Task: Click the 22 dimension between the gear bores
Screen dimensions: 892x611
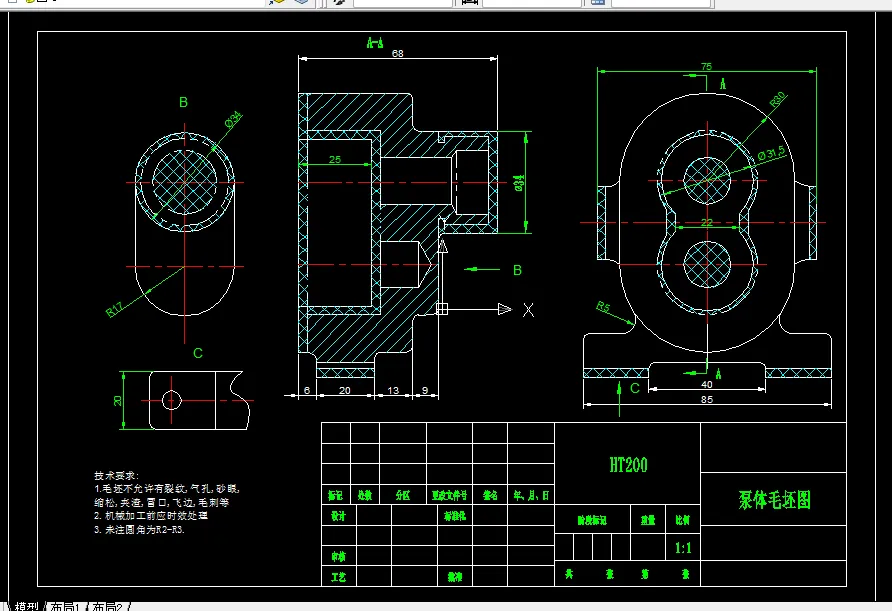Action: [x=706, y=222]
